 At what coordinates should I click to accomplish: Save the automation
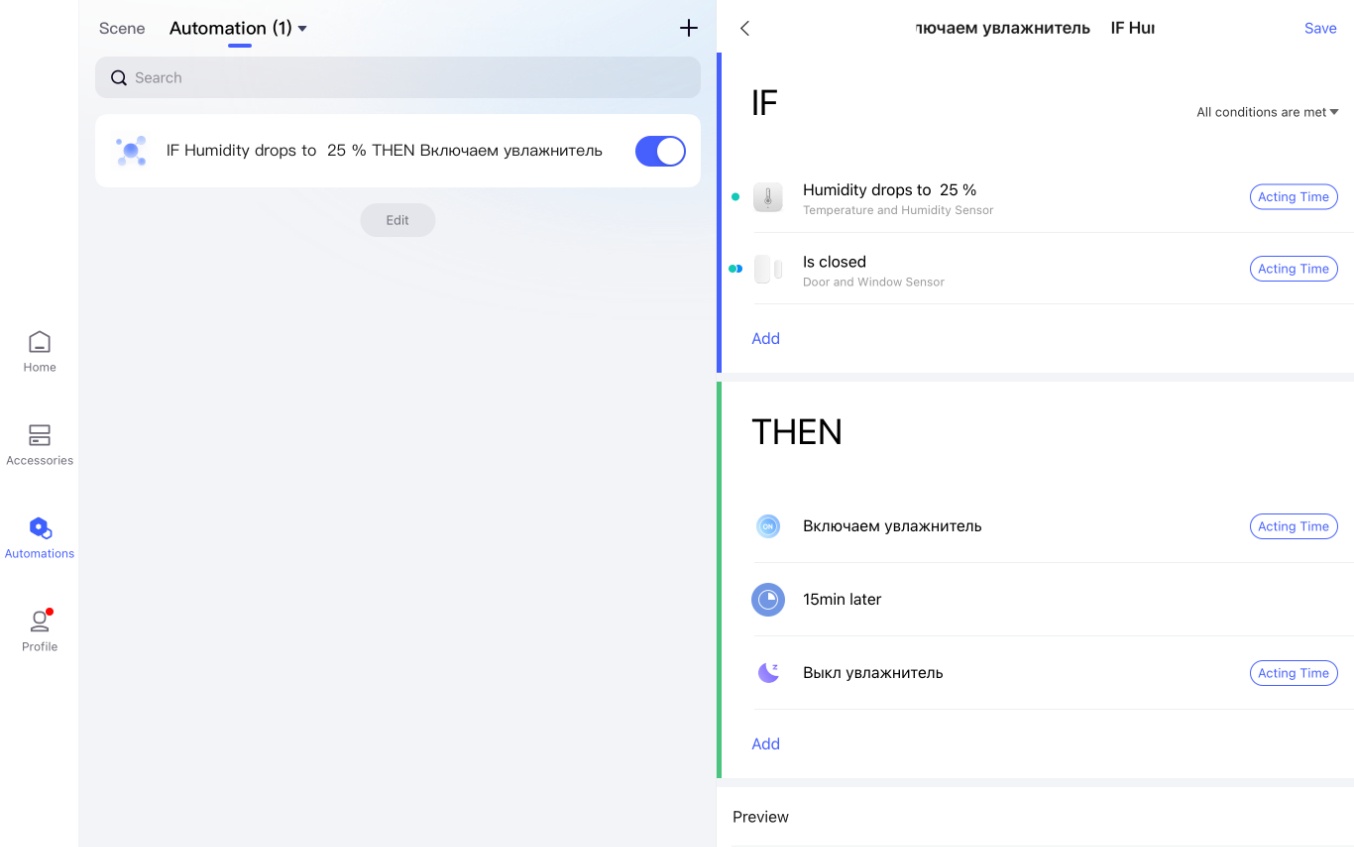coord(1320,28)
